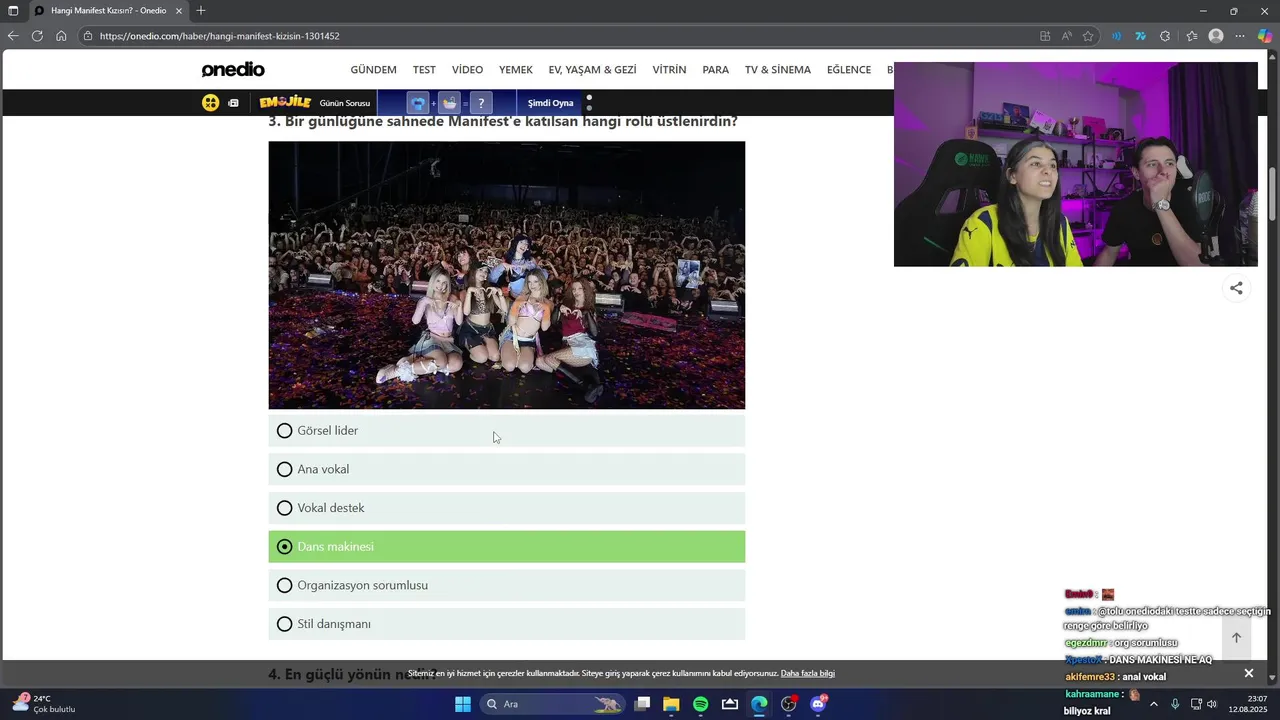This screenshot has width=1280, height=720.
Task: Open the browser settings three-dot menu
Action: 1240,36
